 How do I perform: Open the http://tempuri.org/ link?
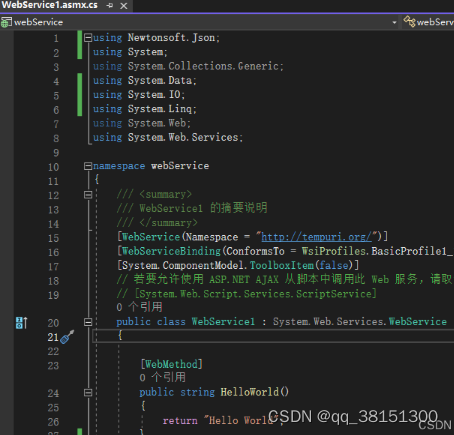[x=316, y=237]
